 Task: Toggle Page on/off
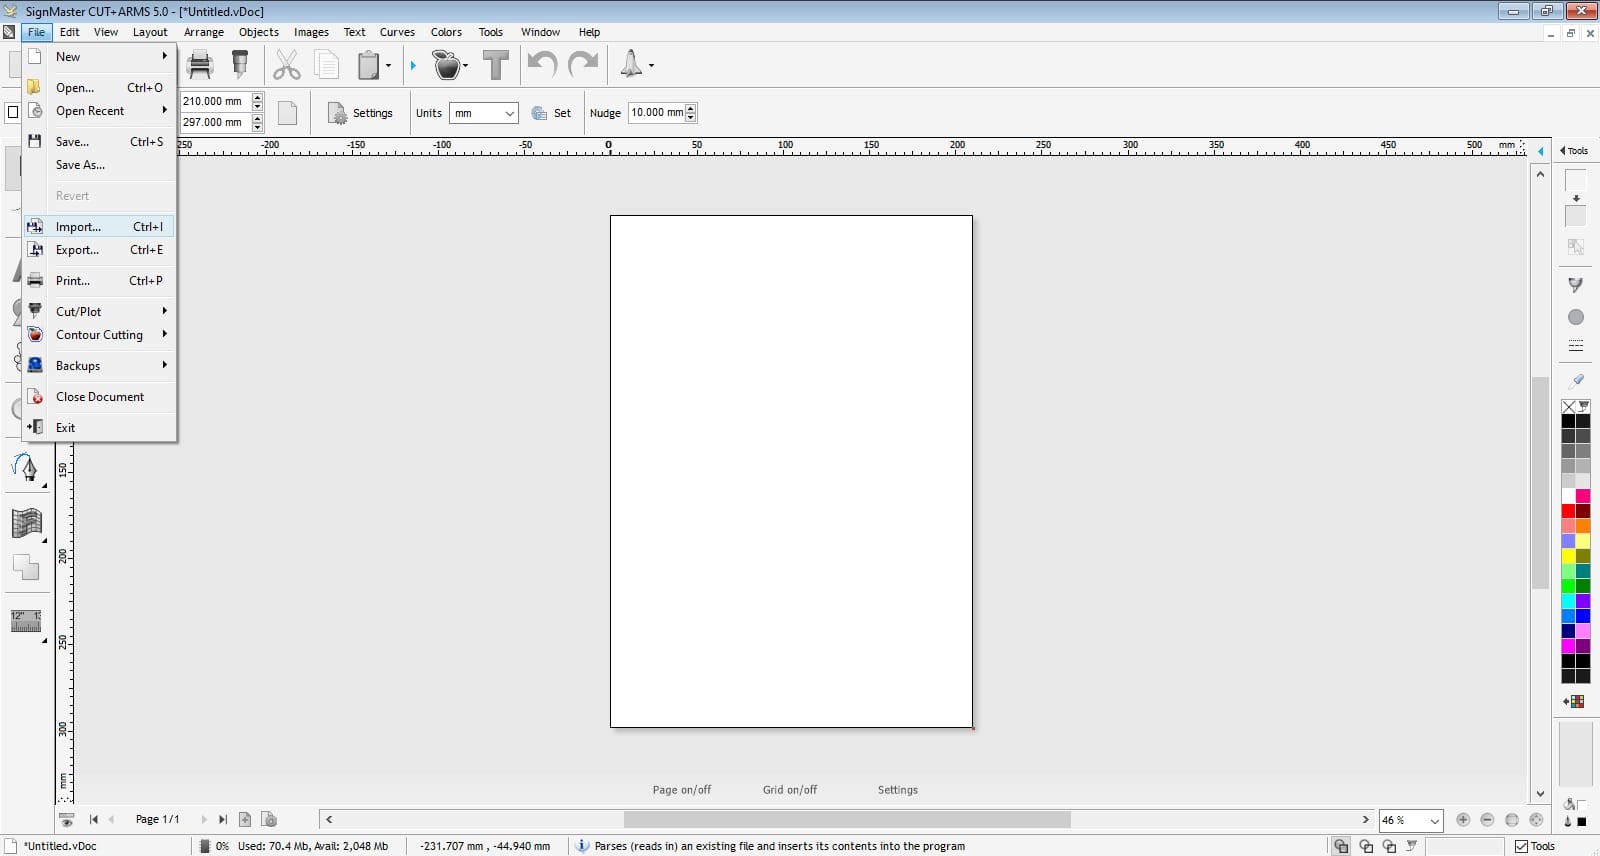coord(682,790)
